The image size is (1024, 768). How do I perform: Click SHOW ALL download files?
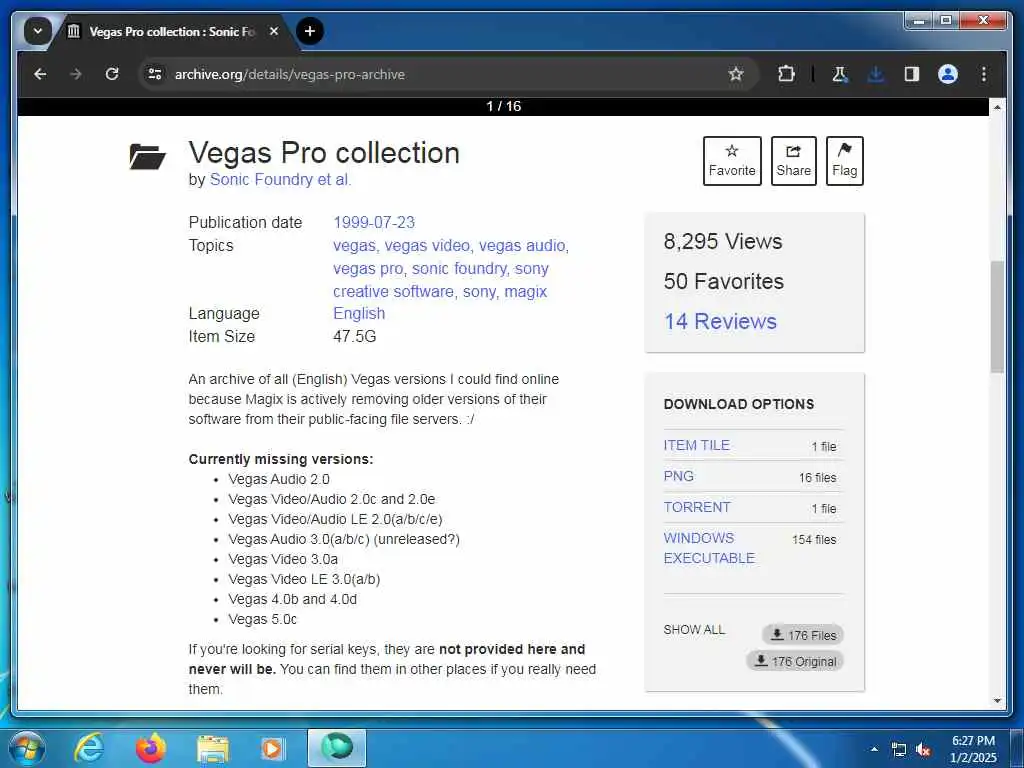point(694,630)
